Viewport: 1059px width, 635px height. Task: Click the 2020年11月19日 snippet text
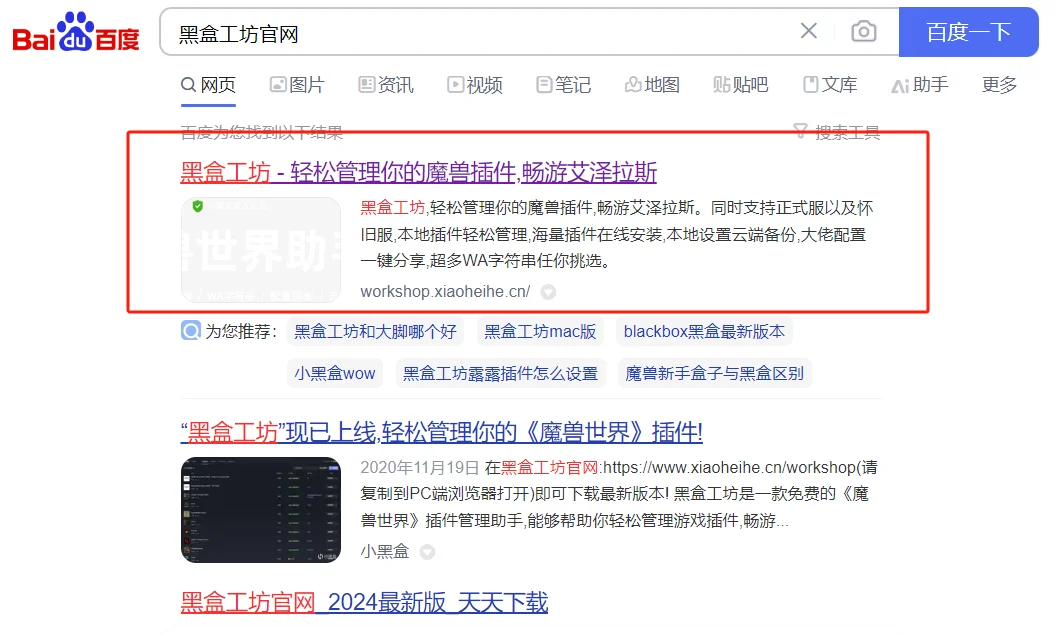click(x=419, y=467)
